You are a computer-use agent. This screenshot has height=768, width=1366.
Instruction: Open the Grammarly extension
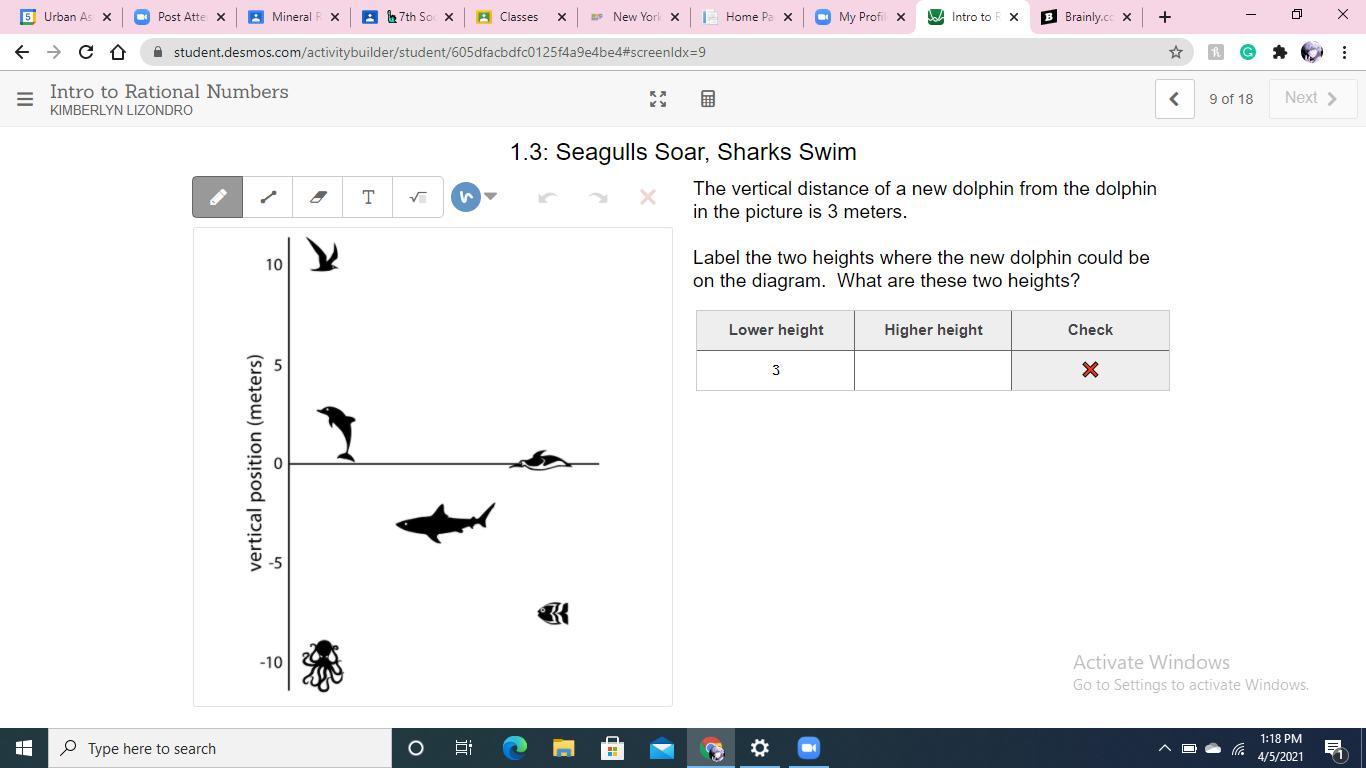(1248, 52)
